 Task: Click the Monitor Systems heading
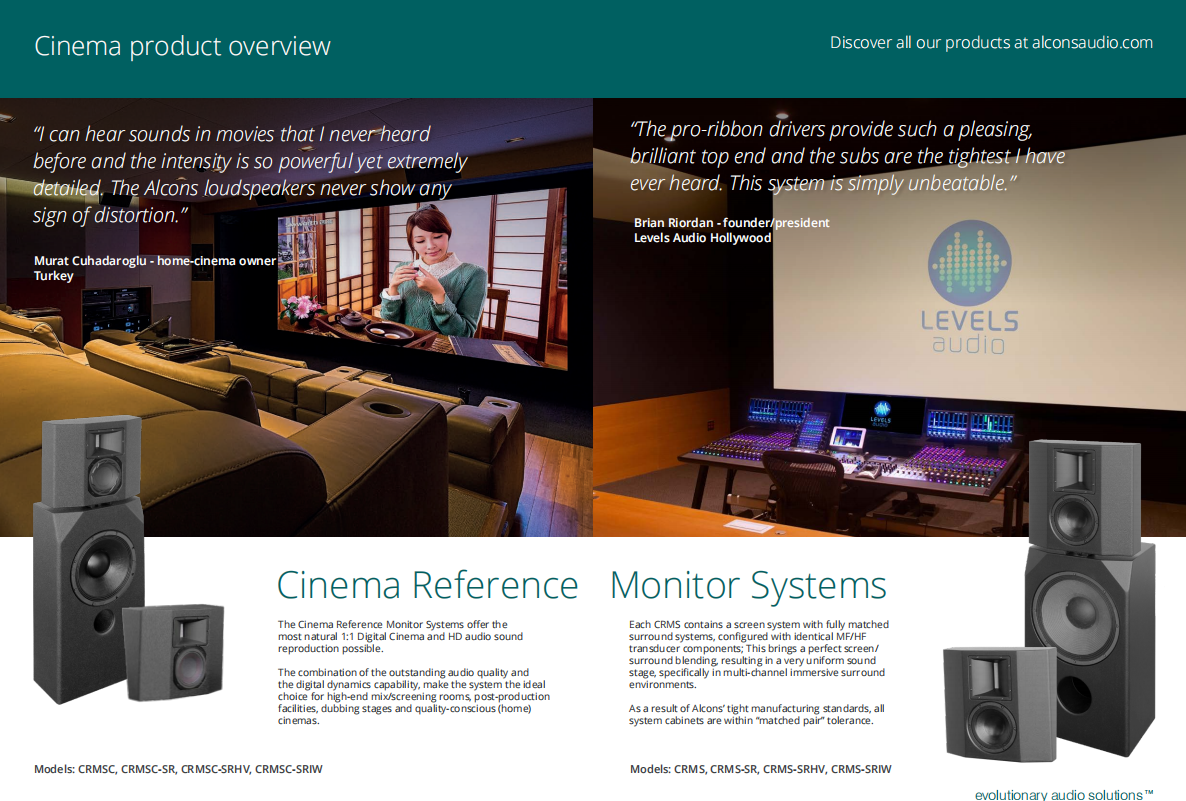coord(748,585)
